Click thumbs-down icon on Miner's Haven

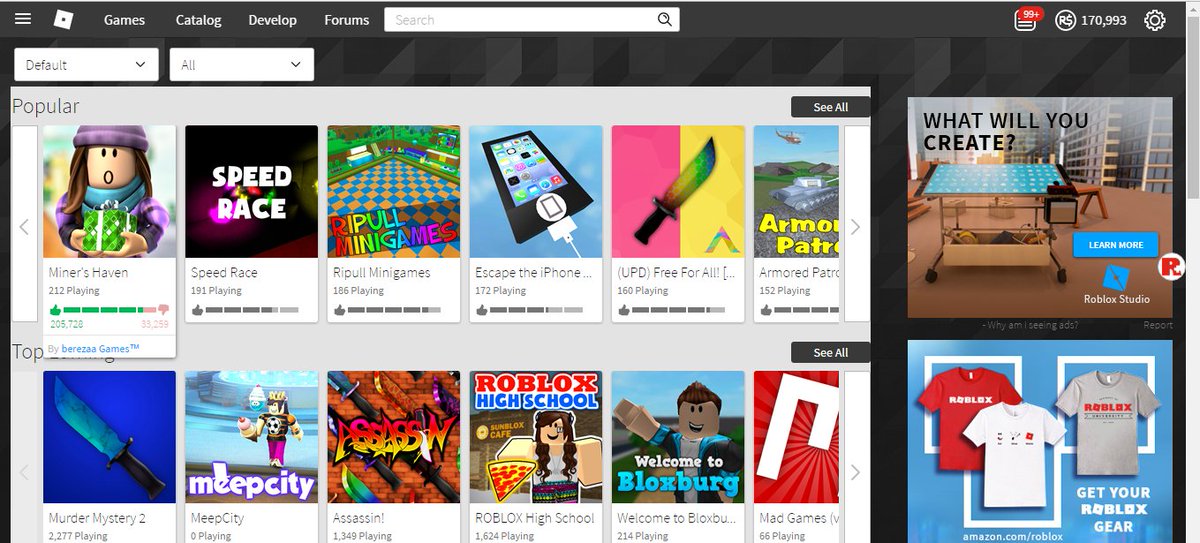[163, 311]
